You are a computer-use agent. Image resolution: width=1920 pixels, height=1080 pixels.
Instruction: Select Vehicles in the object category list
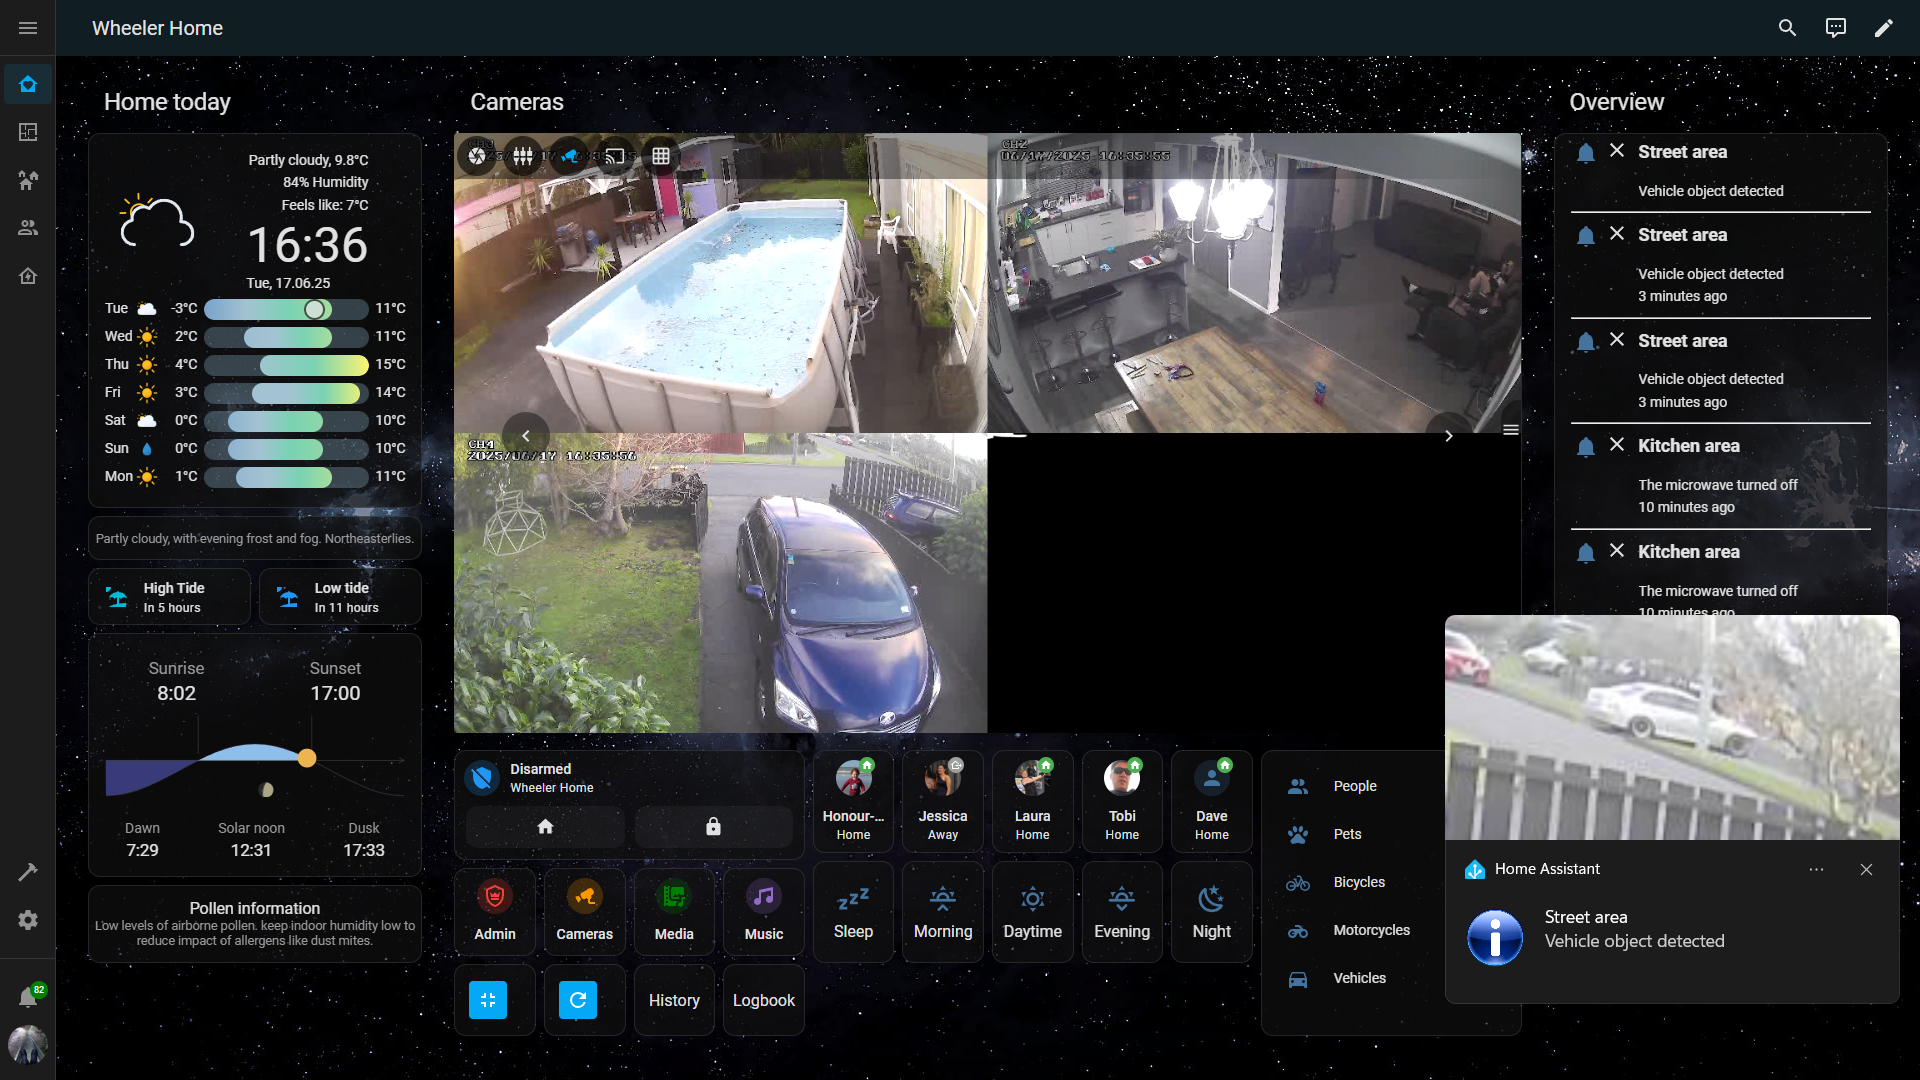(x=1359, y=978)
